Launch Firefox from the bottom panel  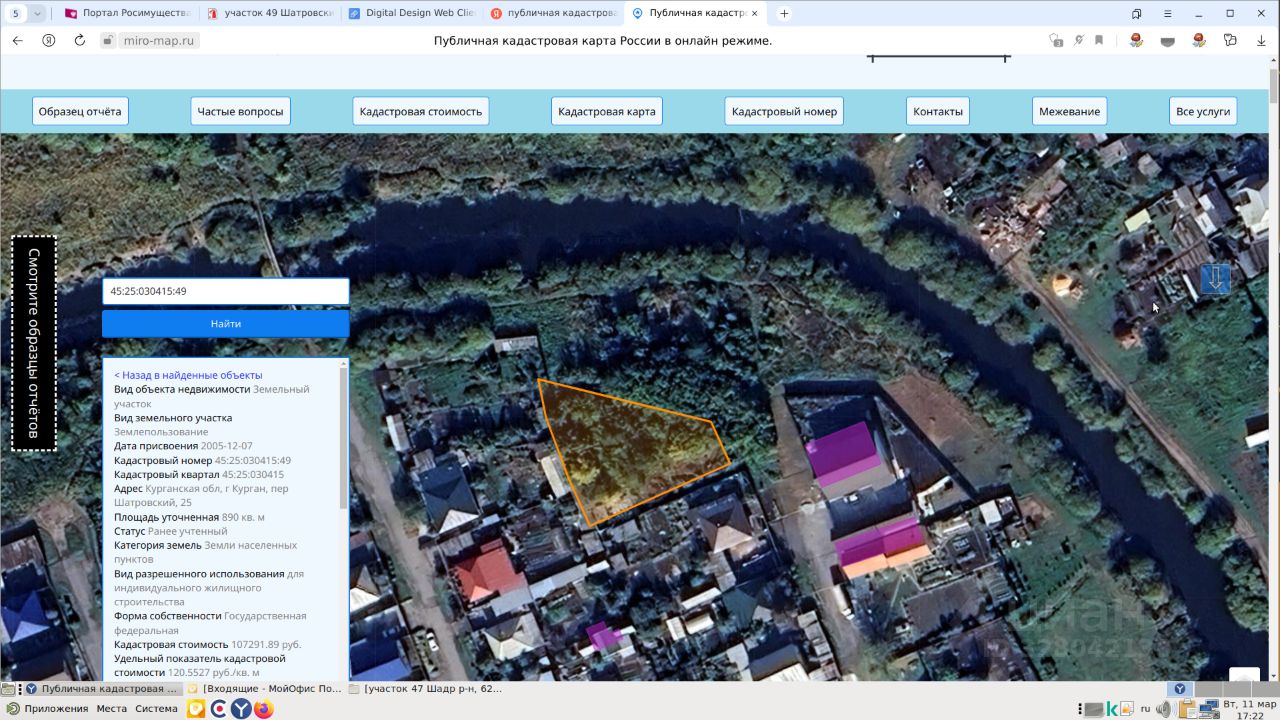pyautogui.click(x=263, y=709)
